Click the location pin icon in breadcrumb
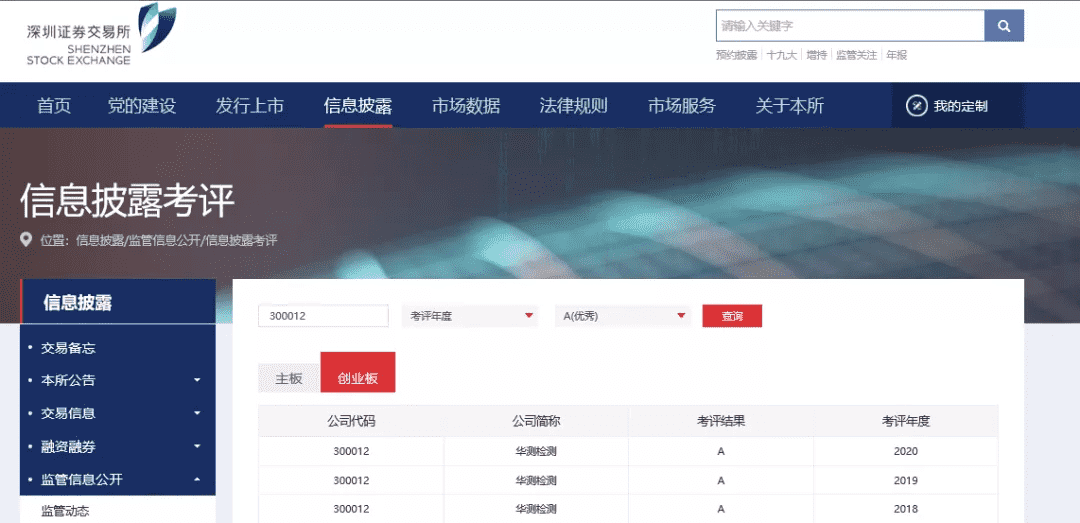This screenshot has height=523, width=1080. click(x=27, y=240)
